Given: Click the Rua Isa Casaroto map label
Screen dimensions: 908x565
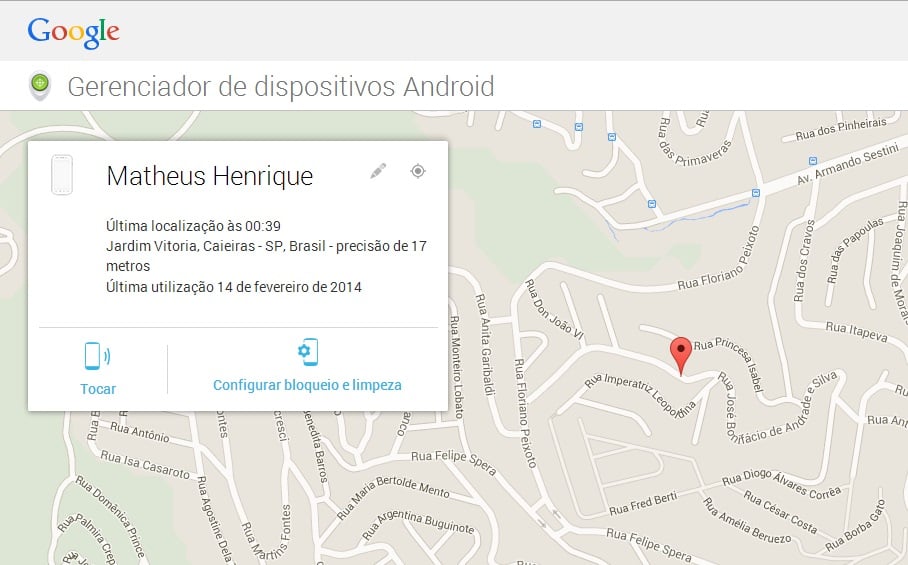Looking at the screenshot, I should point(145,465).
